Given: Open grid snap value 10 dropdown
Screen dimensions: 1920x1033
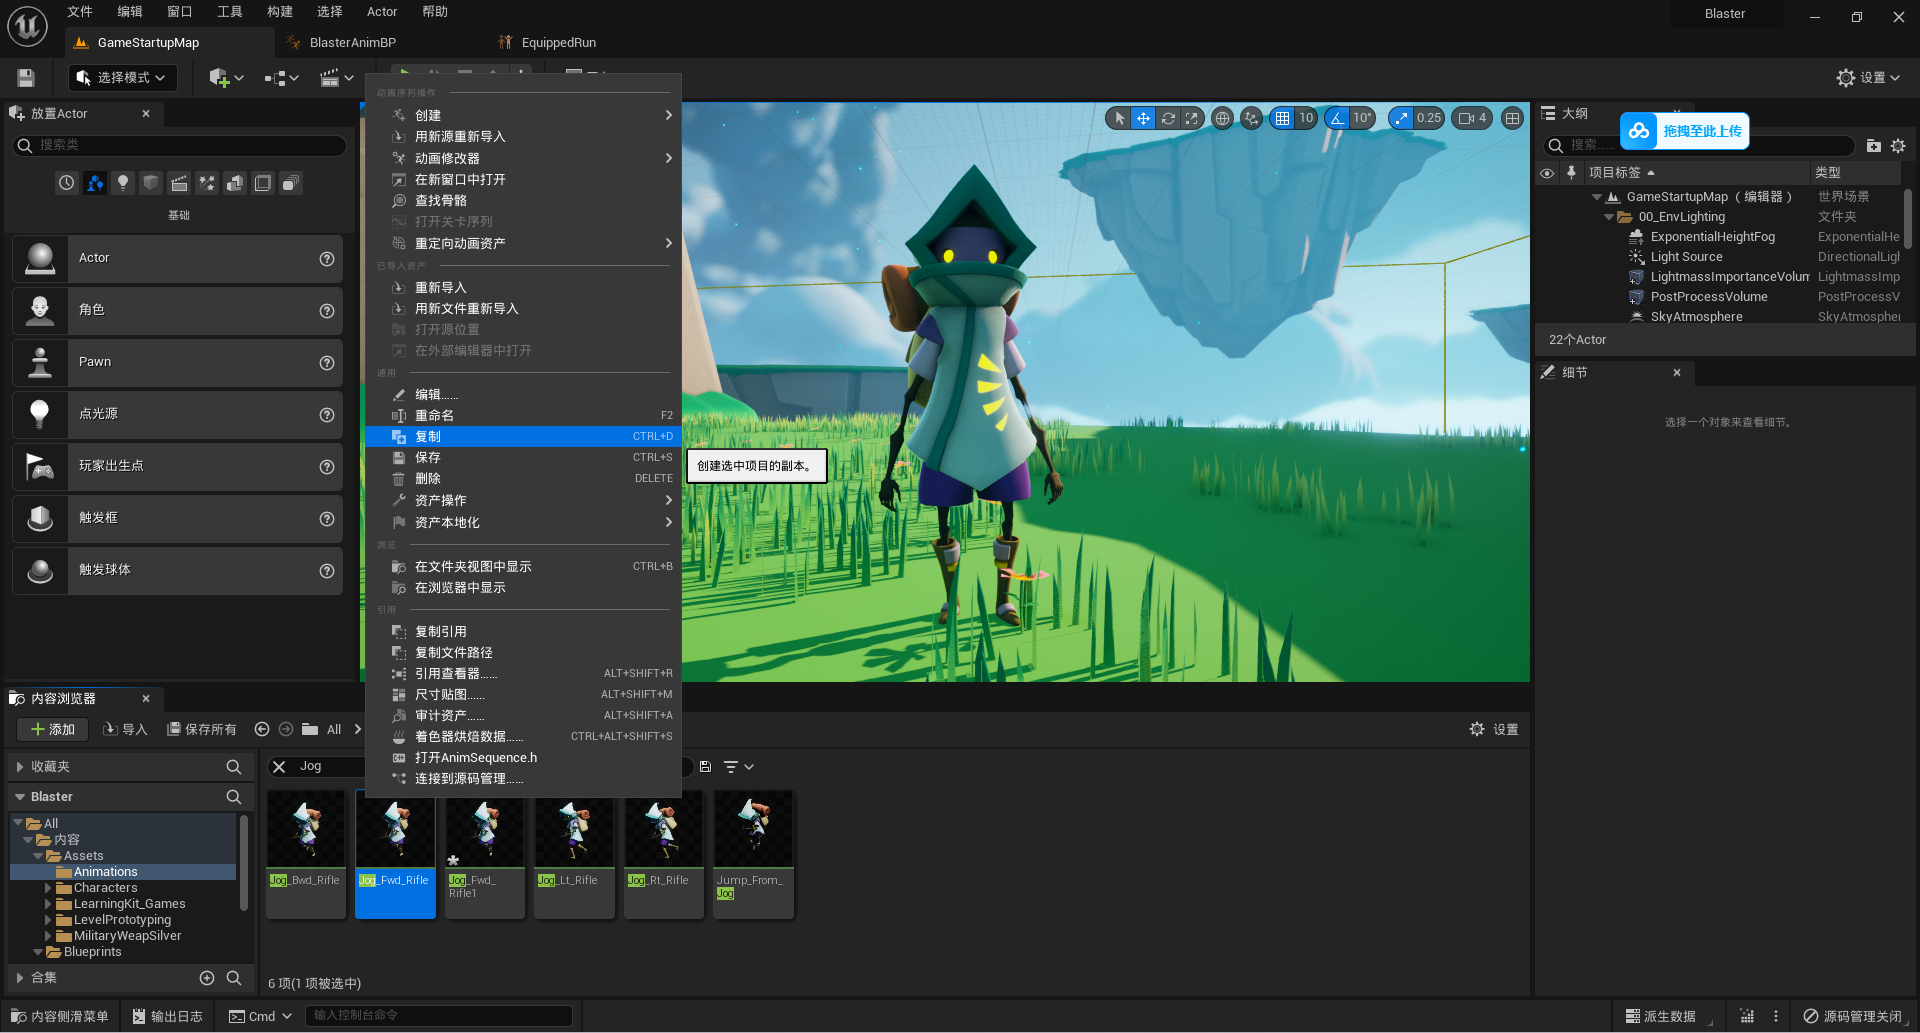Looking at the screenshot, I should 1306,118.
